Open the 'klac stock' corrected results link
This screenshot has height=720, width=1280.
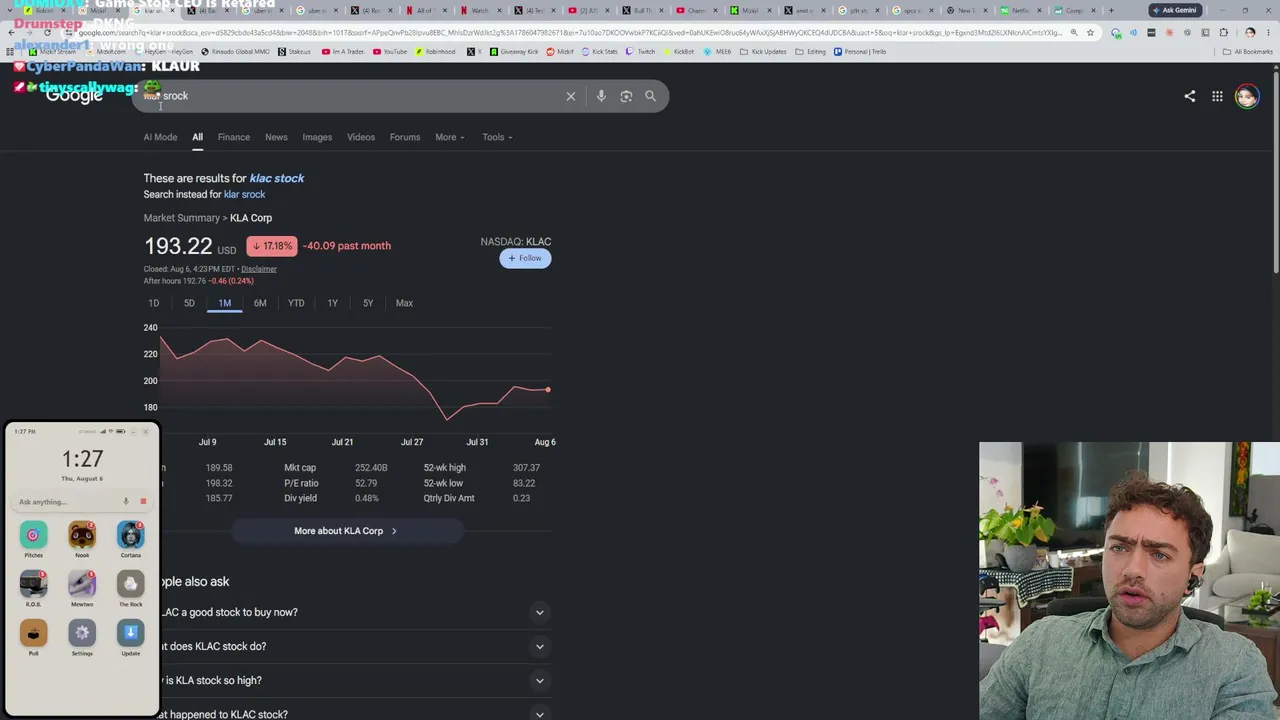point(277,178)
